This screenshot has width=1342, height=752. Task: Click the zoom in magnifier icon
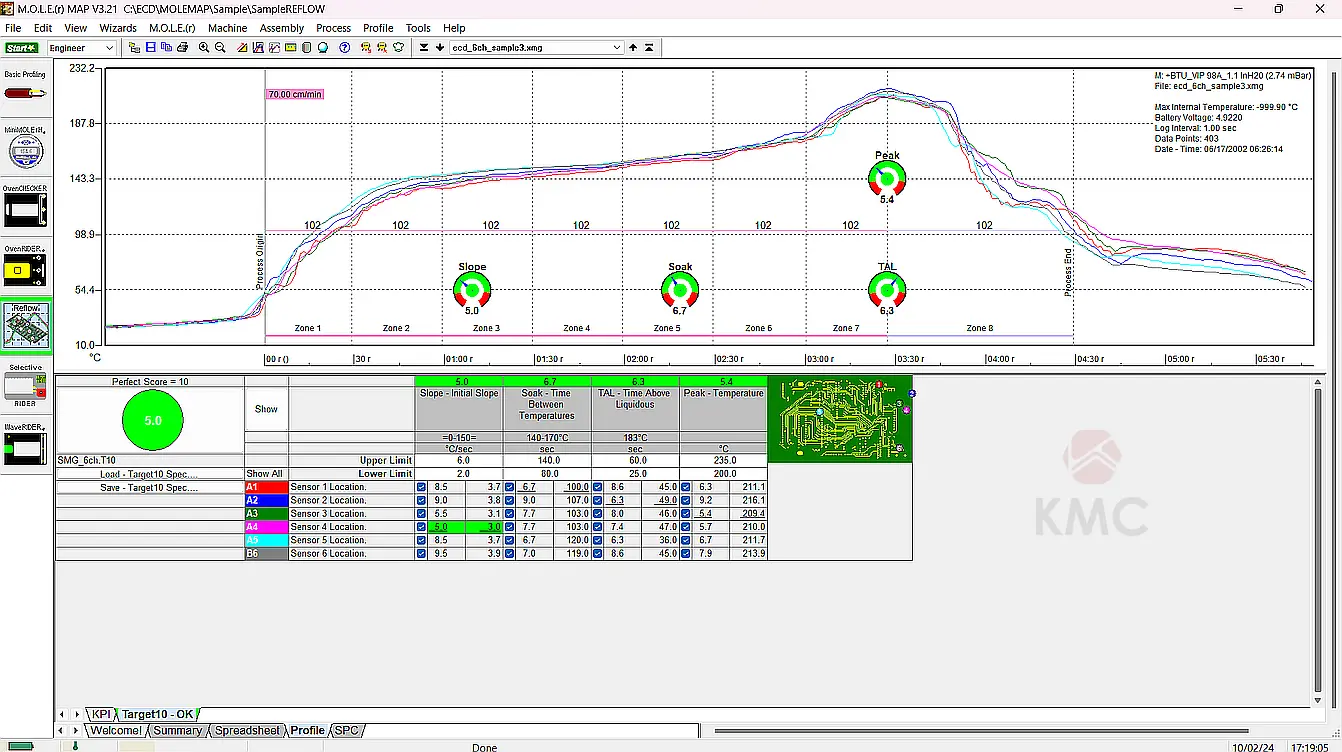pos(204,48)
